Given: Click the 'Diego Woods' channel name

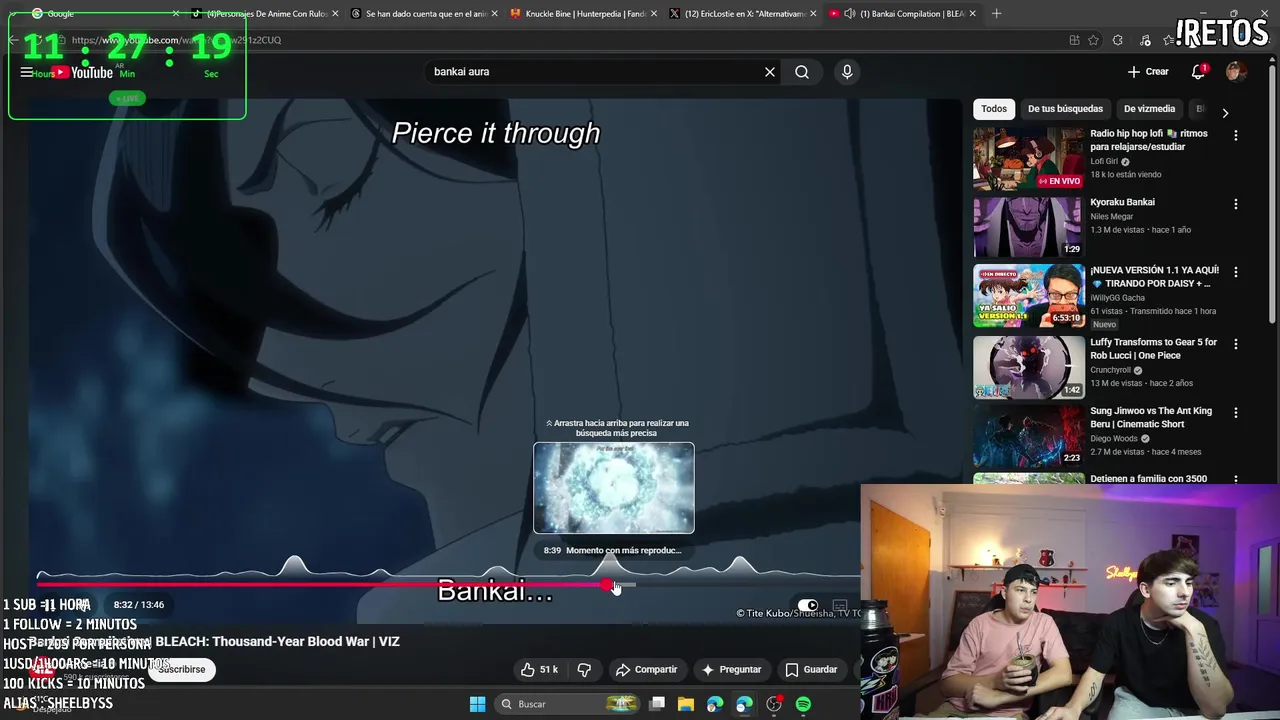Looking at the screenshot, I should (1116, 438).
